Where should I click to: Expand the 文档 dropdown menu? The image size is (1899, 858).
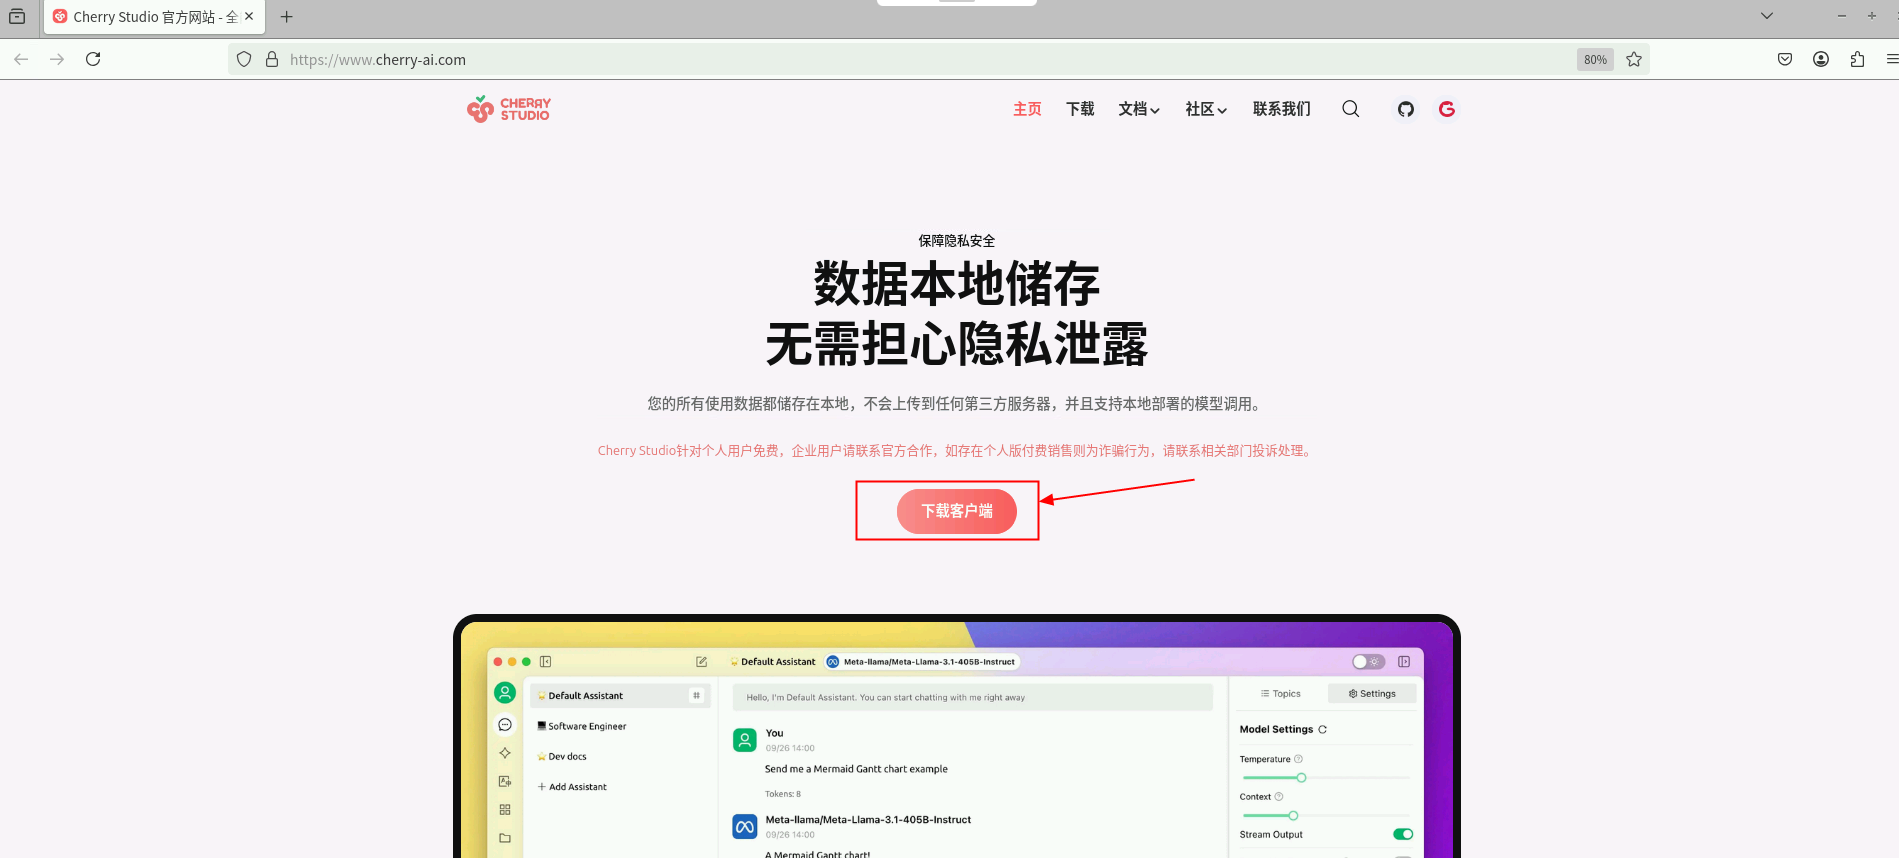[x=1139, y=109]
